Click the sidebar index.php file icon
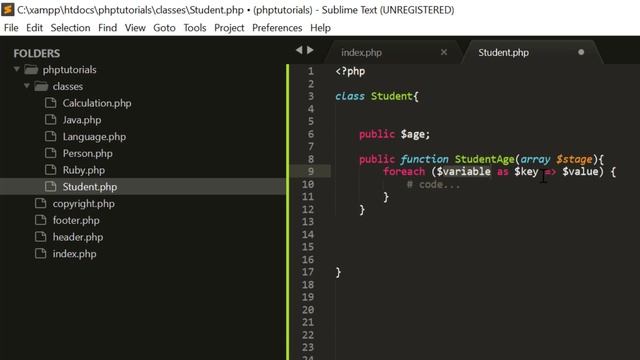 pyautogui.click(x=40, y=253)
